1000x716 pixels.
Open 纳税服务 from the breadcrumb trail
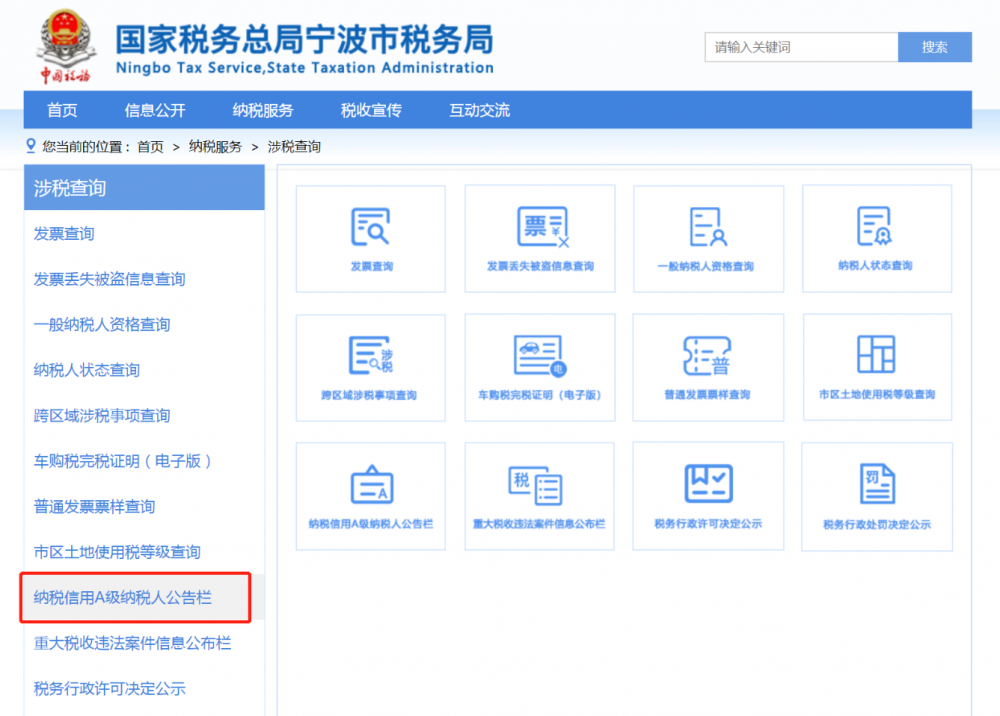pyautogui.click(x=213, y=145)
